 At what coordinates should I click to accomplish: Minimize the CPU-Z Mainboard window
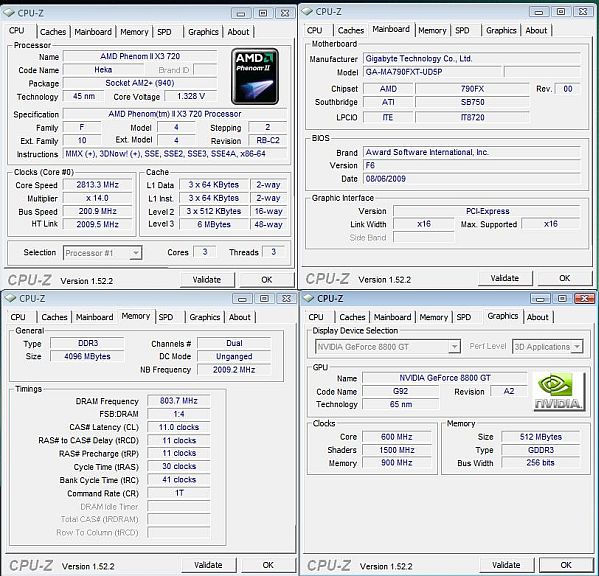coord(539,12)
